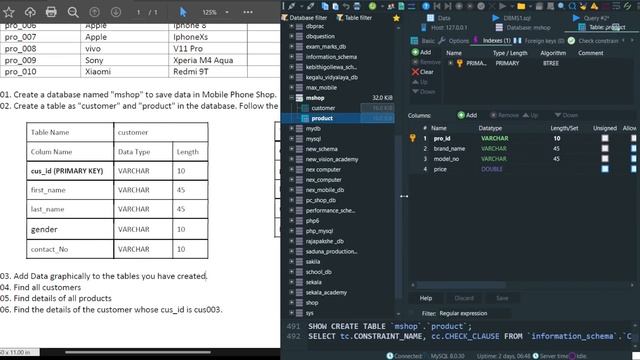Click the run query play icon in the toolbar

coord(502,6)
